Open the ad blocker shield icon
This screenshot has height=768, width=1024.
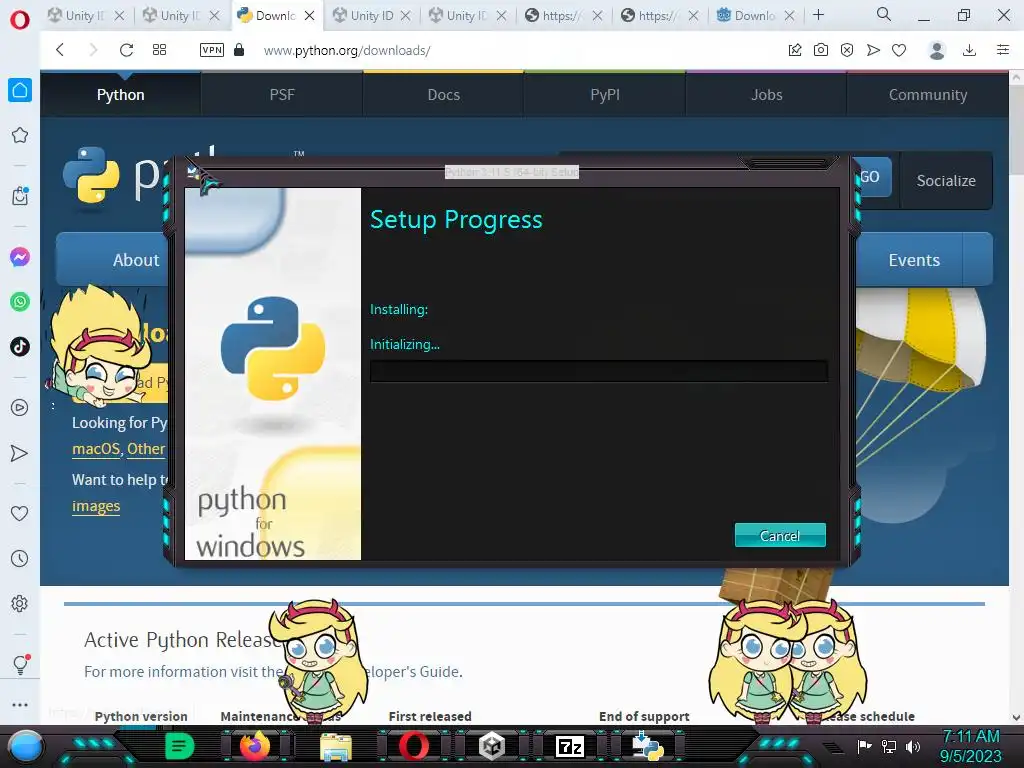(x=847, y=50)
